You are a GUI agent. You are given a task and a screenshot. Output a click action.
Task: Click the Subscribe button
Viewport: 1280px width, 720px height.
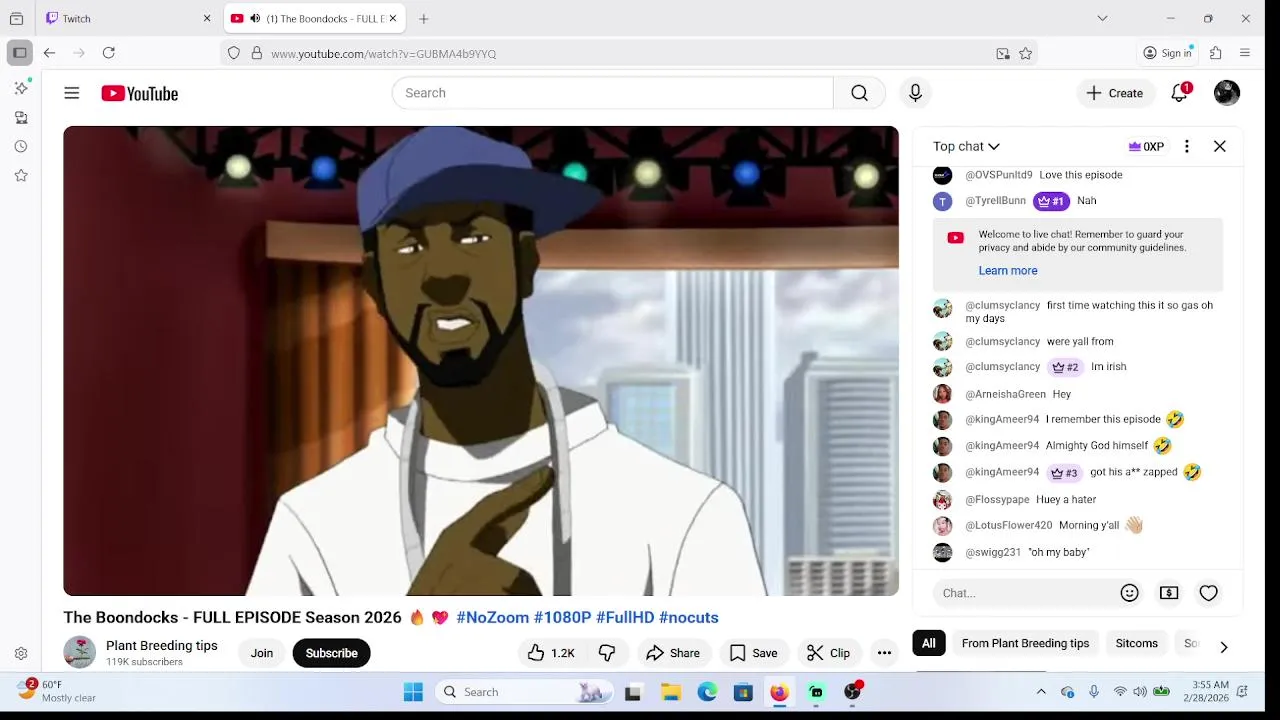point(331,653)
